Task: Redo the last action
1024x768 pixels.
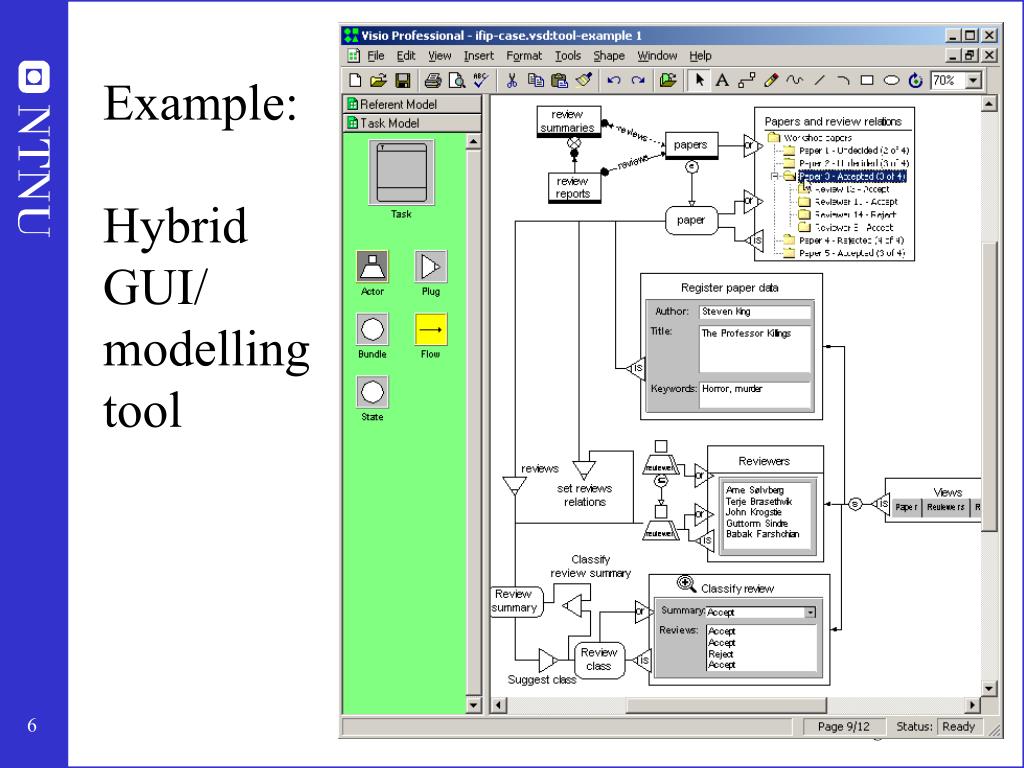Action: click(x=638, y=80)
